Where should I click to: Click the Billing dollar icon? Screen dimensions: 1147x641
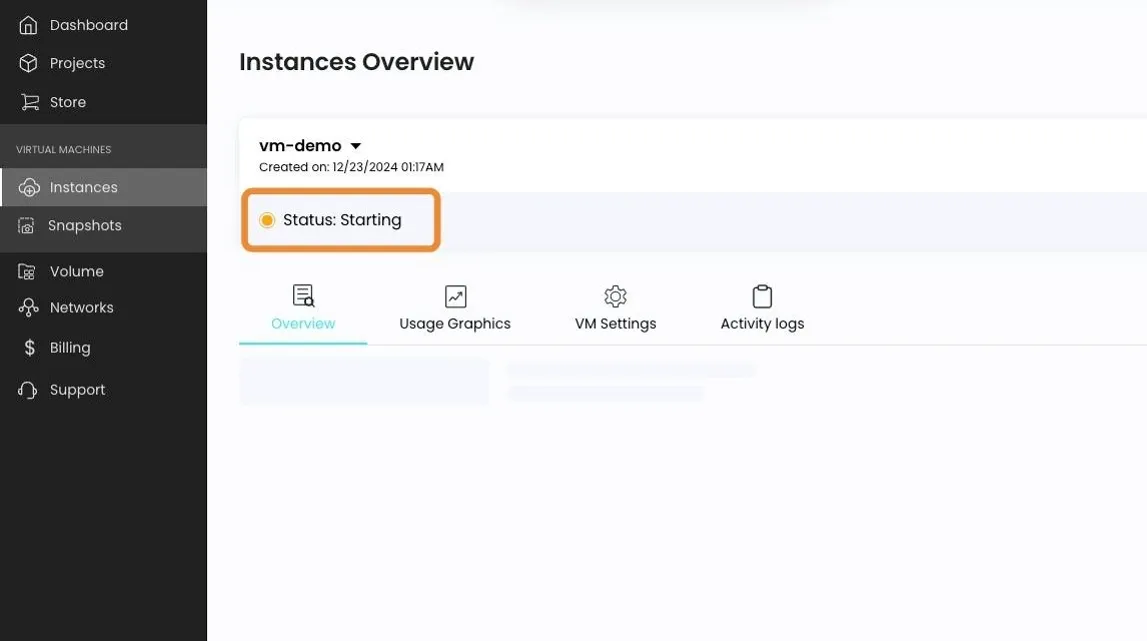point(29,348)
